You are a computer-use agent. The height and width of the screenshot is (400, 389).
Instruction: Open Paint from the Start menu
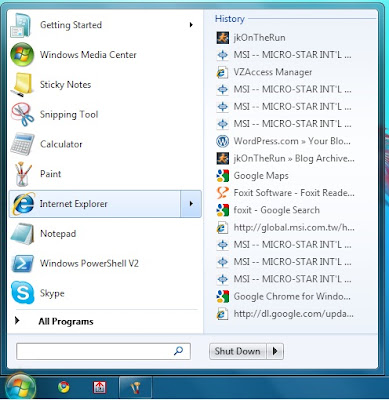point(50,174)
